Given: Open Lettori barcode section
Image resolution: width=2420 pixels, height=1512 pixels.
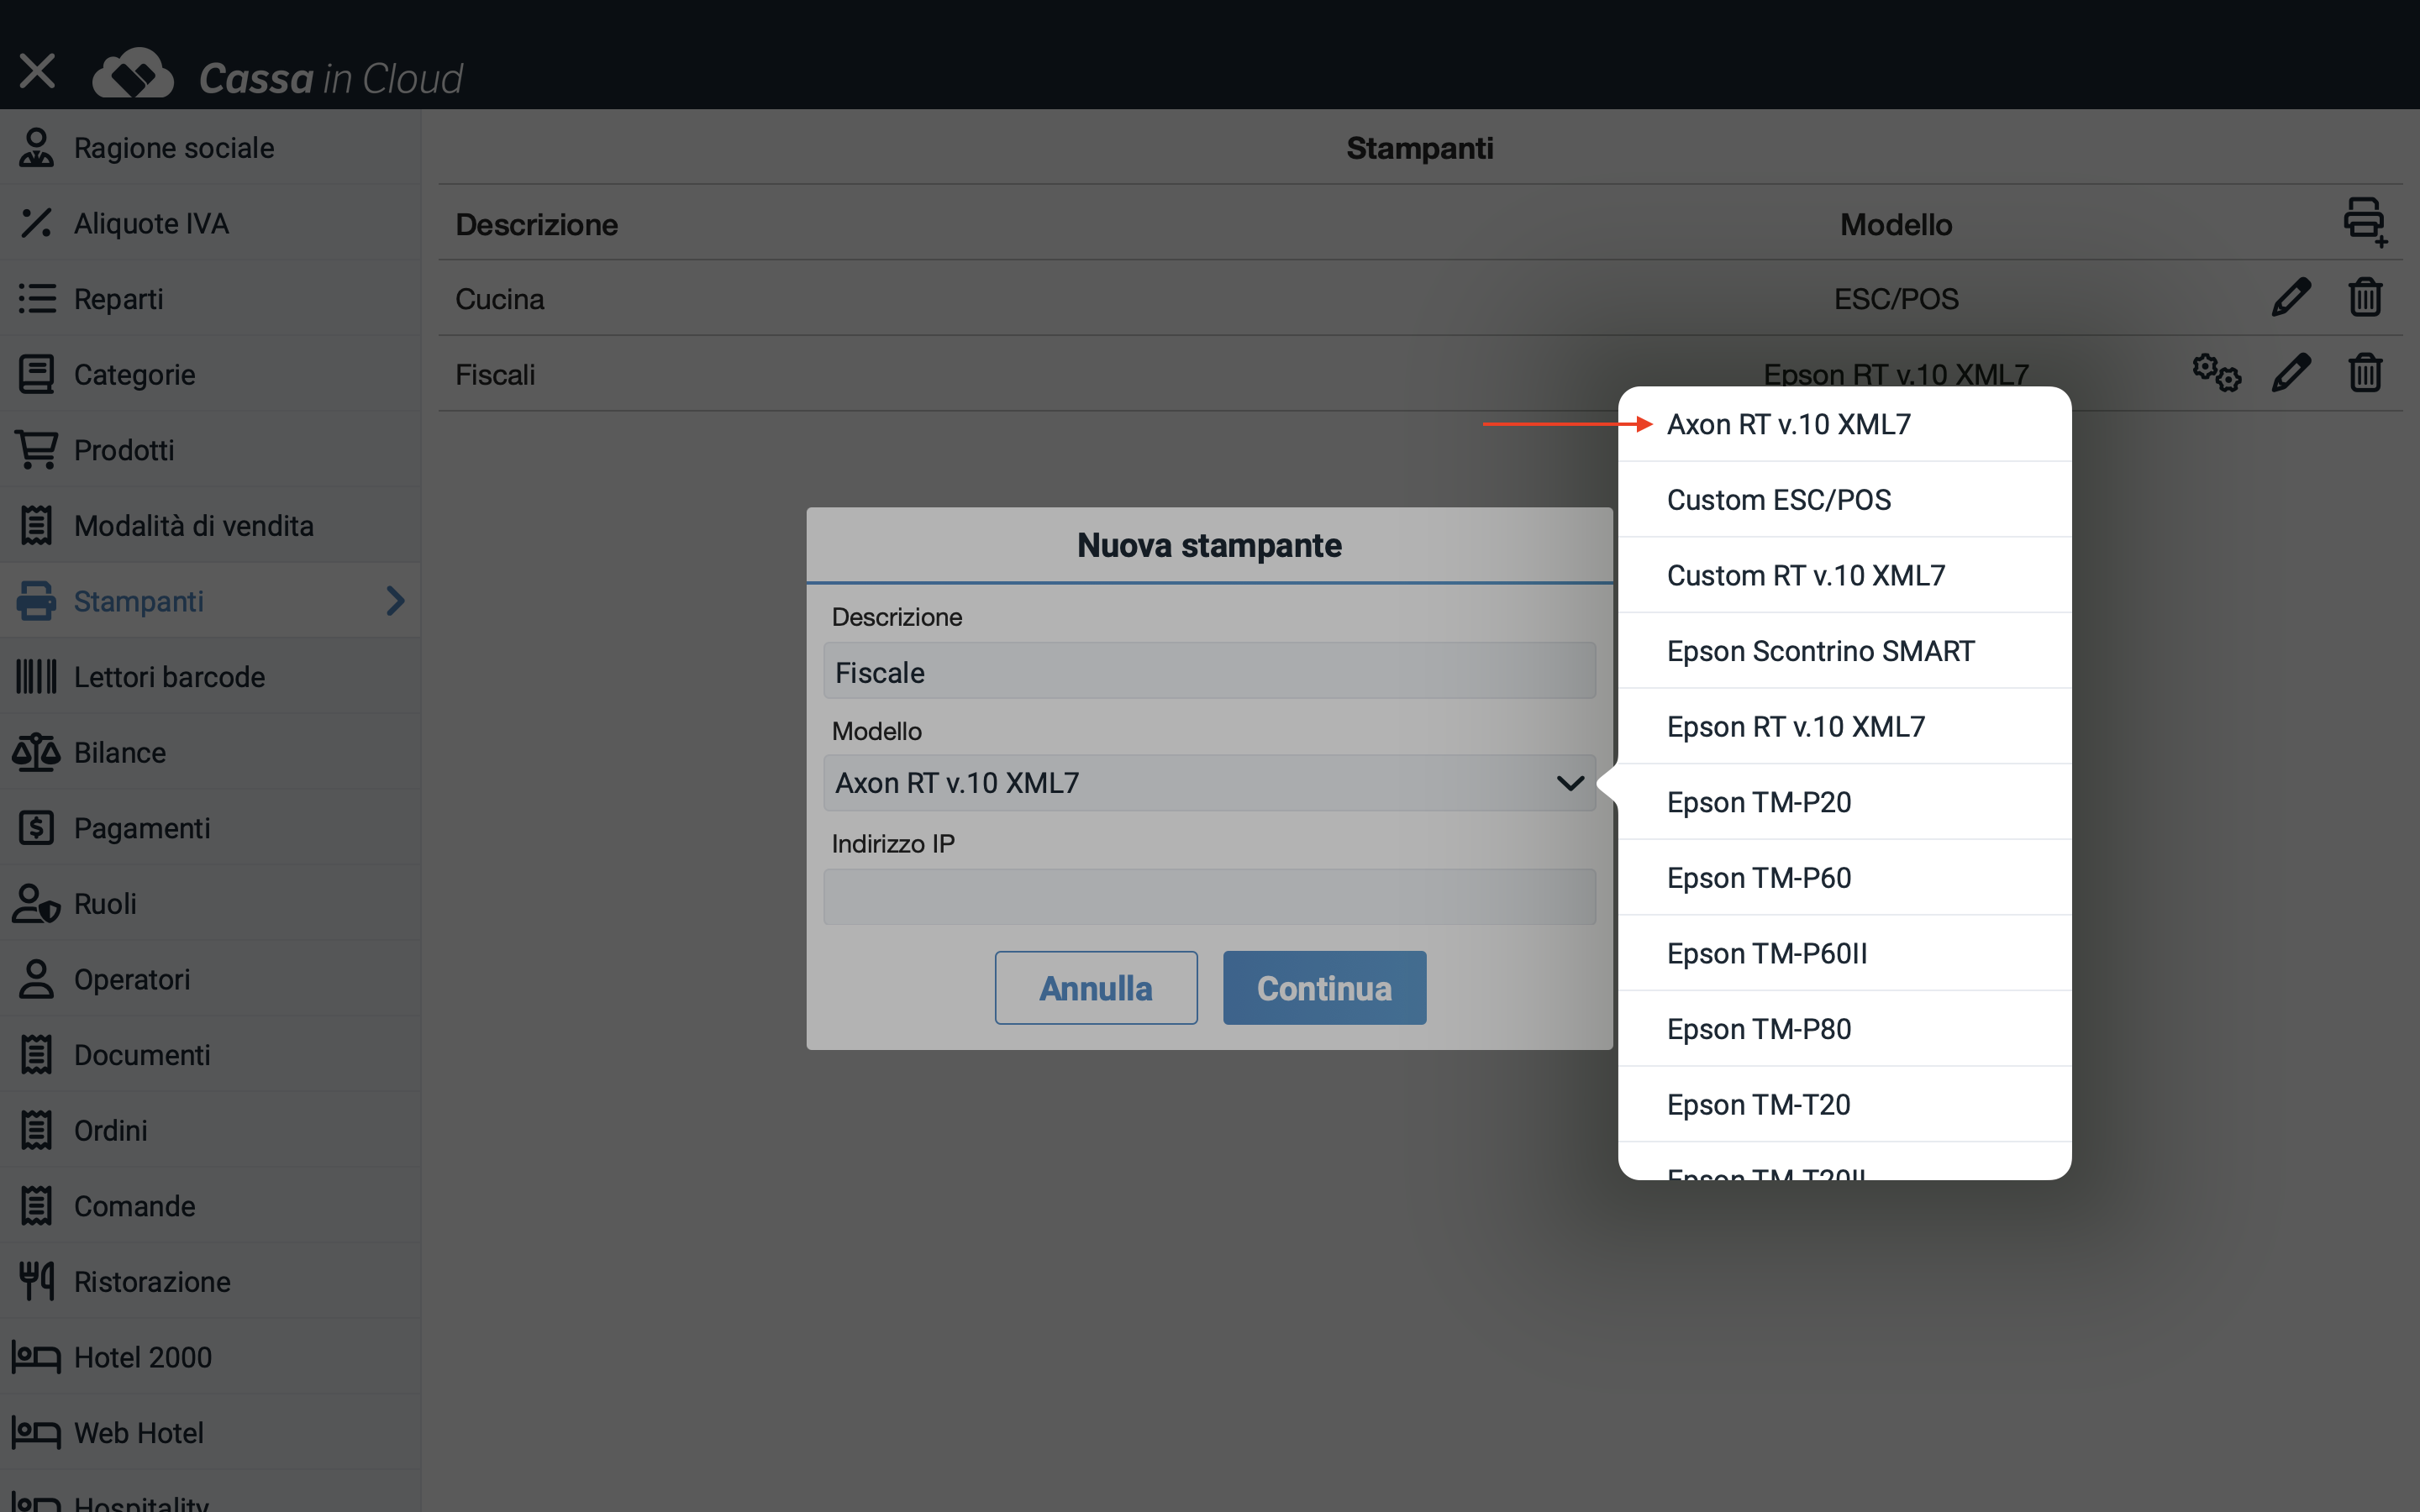Looking at the screenshot, I should click(168, 677).
